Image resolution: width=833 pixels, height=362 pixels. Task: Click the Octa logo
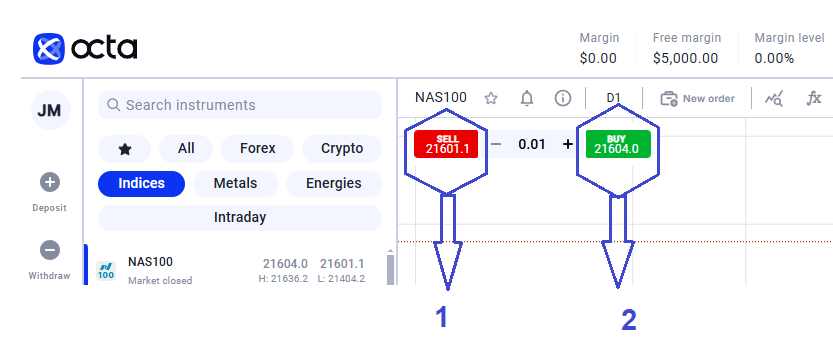[85, 49]
